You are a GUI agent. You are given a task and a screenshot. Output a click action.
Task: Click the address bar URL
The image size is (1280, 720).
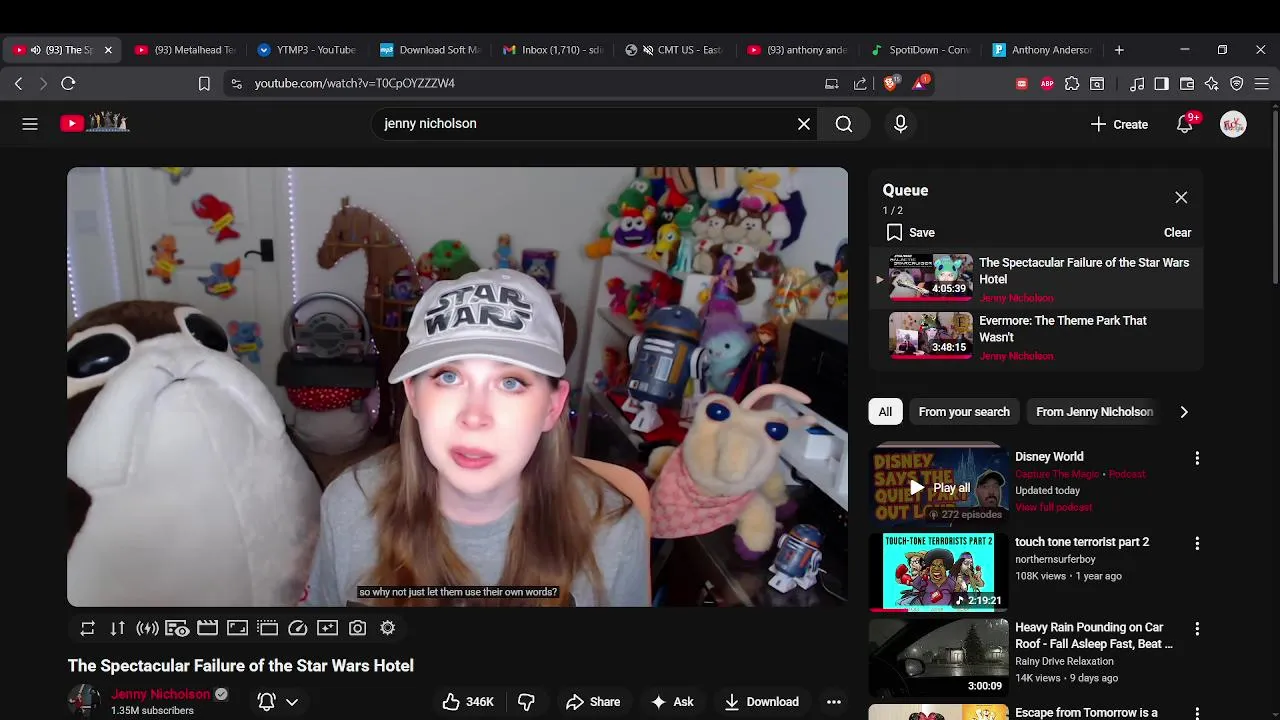point(355,84)
